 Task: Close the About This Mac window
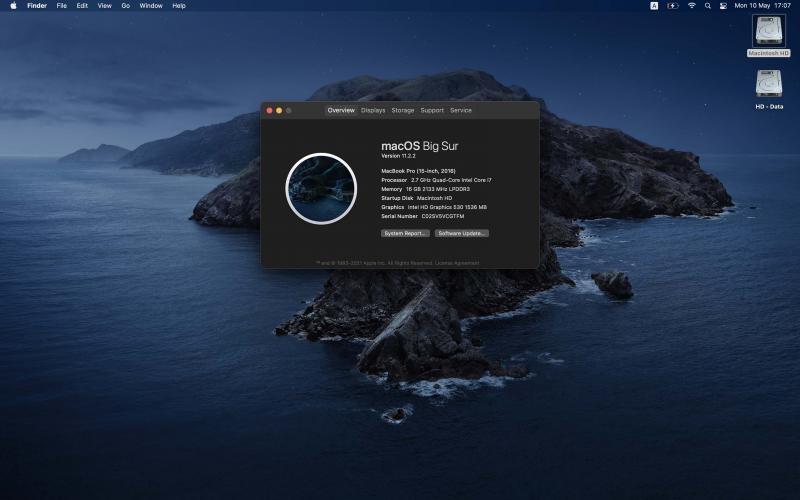tap(269, 110)
